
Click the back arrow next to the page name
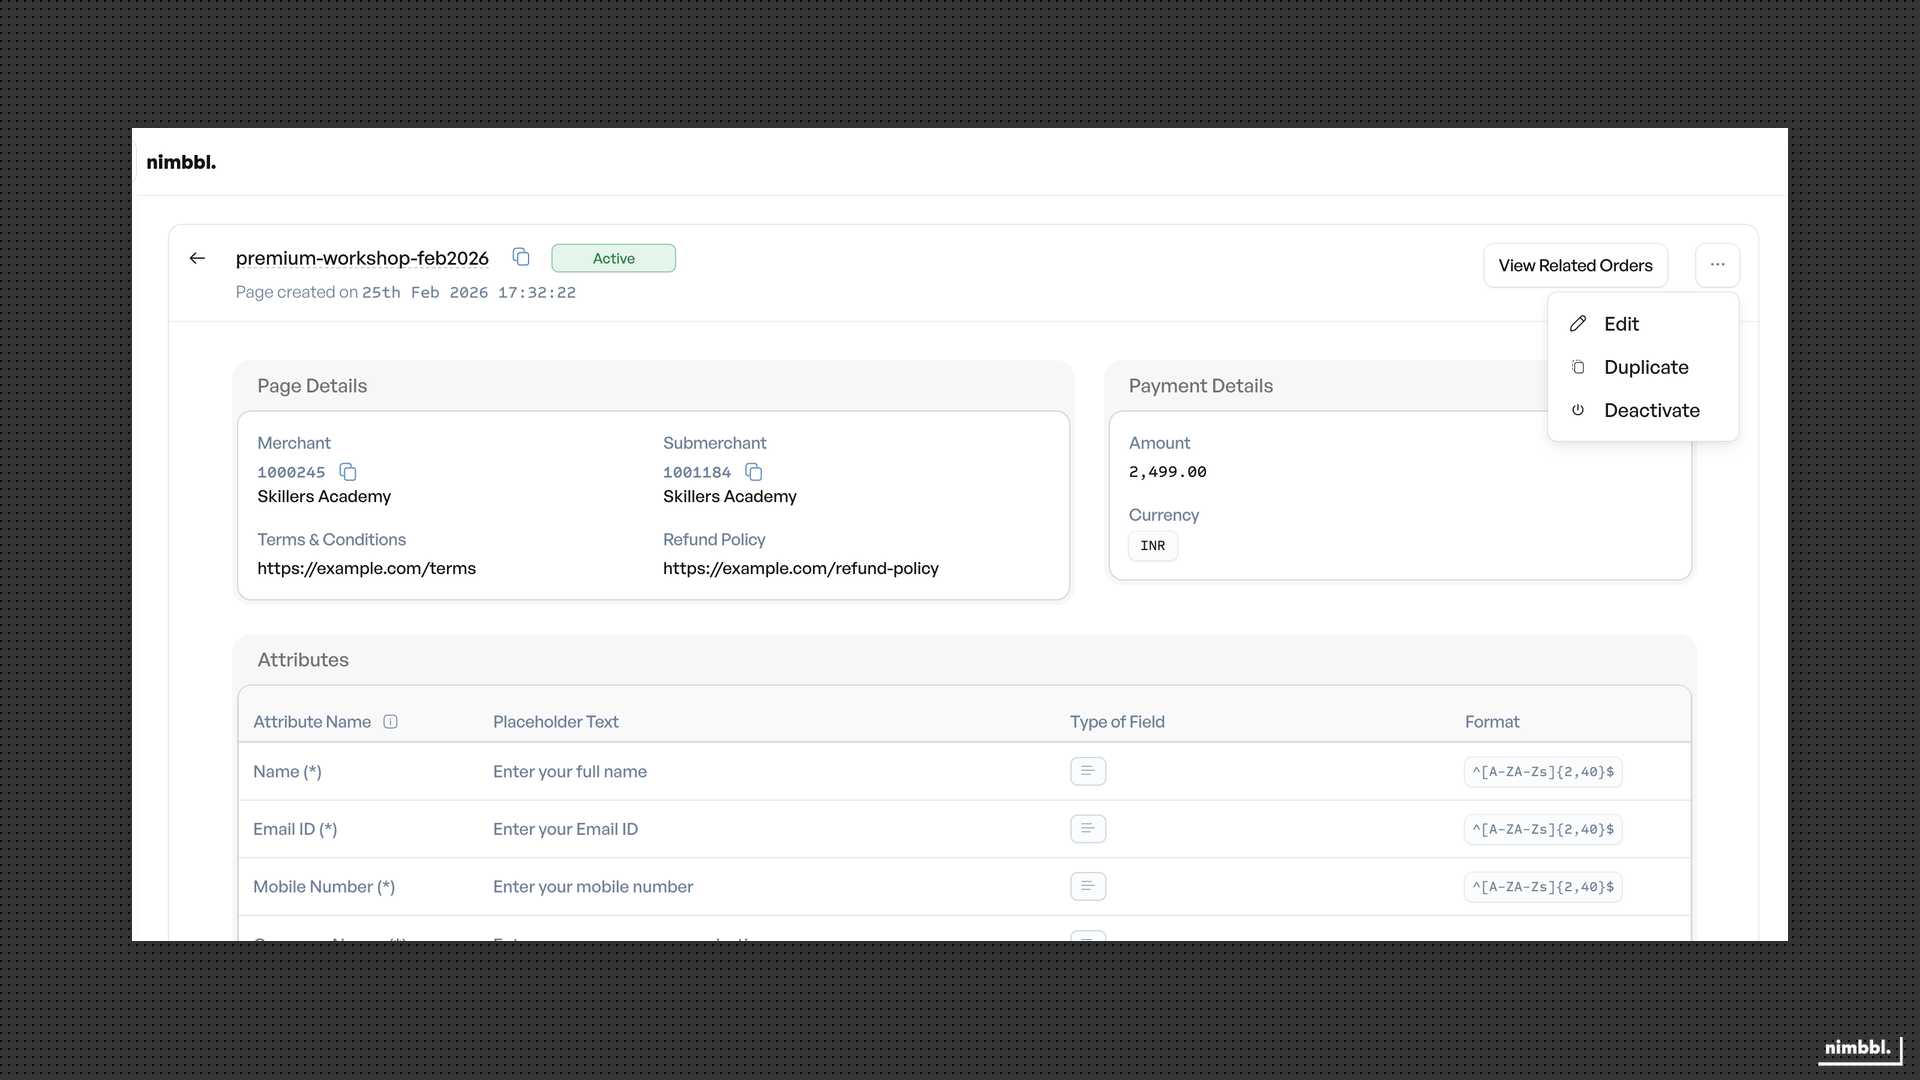[197, 258]
